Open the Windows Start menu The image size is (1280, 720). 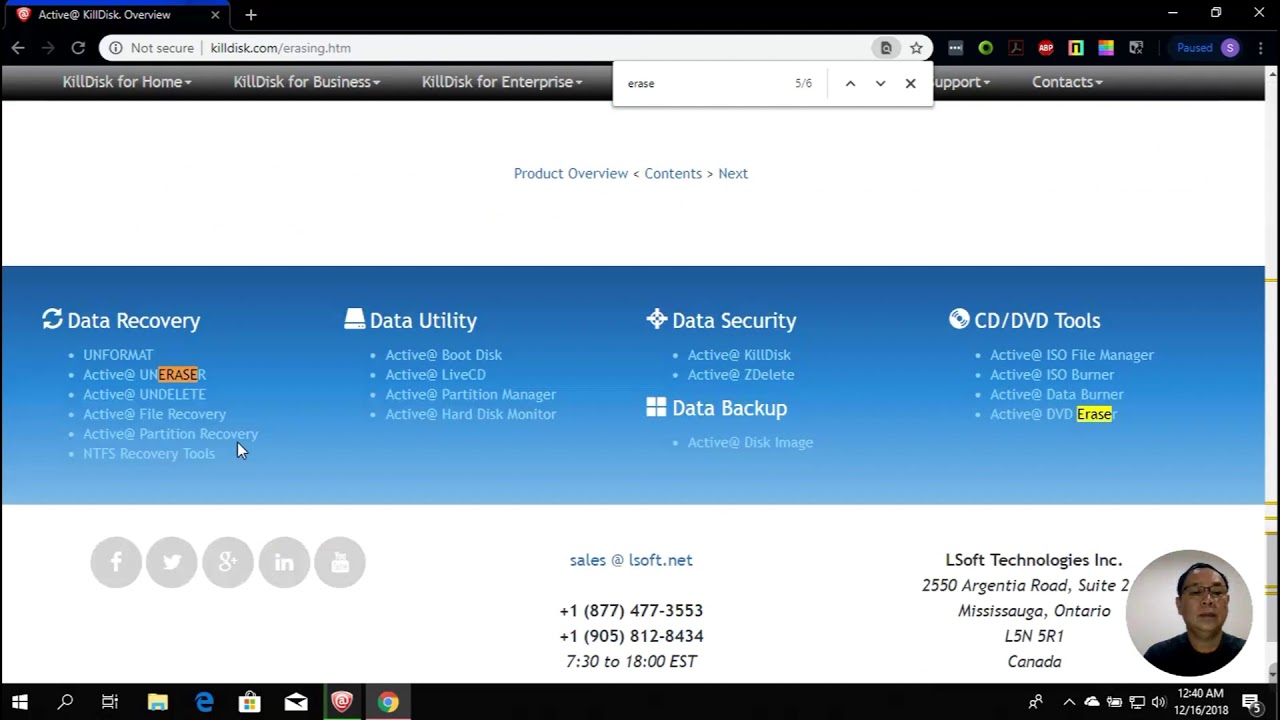pos(20,702)
